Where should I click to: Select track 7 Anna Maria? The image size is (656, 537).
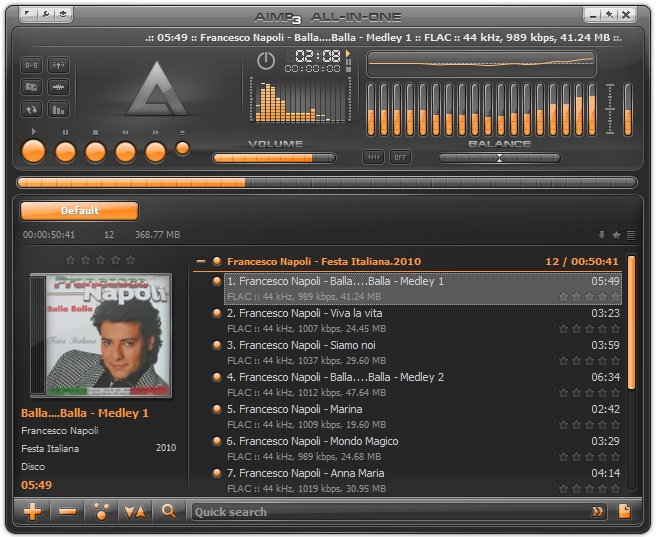(x=423, y=481)
